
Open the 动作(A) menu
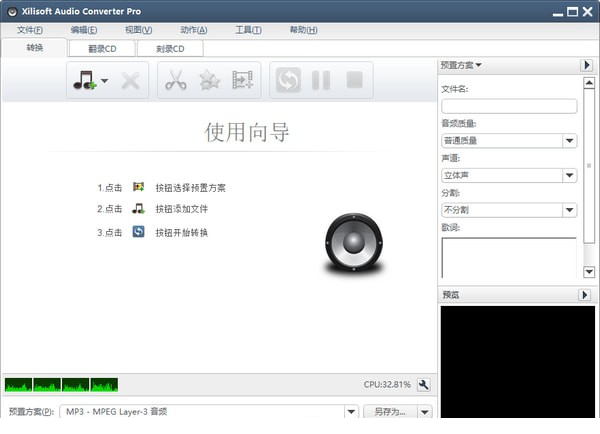pyautogui.click(x=194, y=30)
